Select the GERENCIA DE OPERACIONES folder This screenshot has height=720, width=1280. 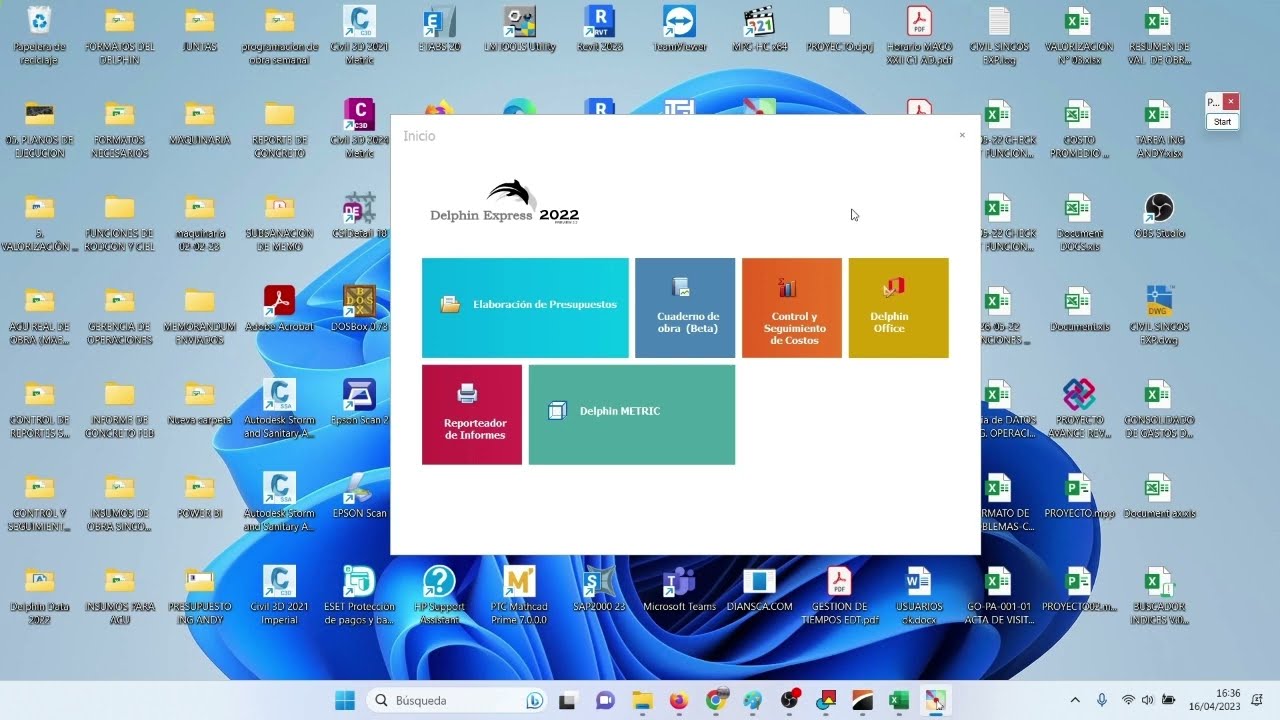pos(120,314)
